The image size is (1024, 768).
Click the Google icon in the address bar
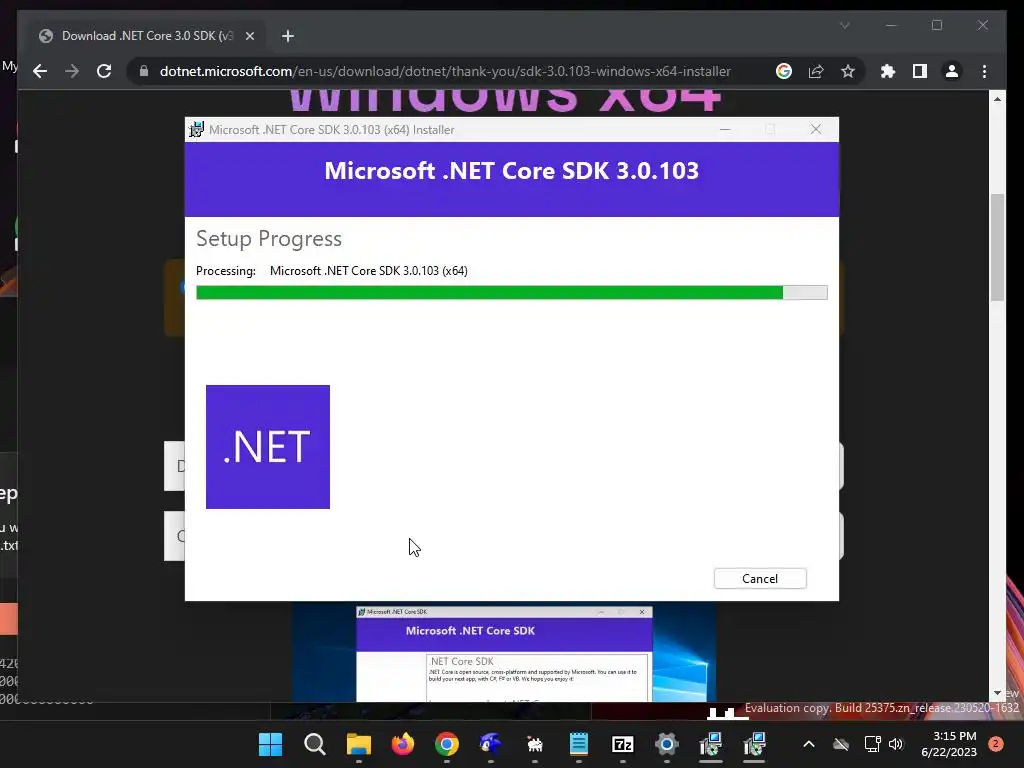pos(784,71)
